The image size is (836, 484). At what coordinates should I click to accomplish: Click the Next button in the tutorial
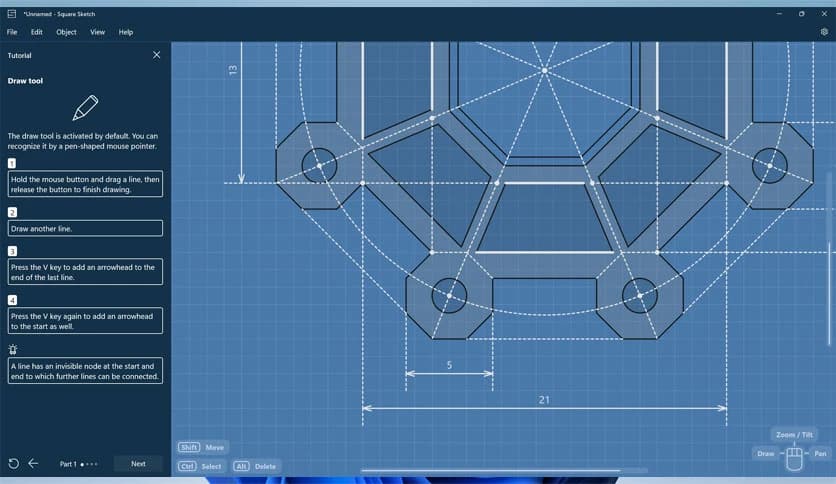[x=138, y=464]
